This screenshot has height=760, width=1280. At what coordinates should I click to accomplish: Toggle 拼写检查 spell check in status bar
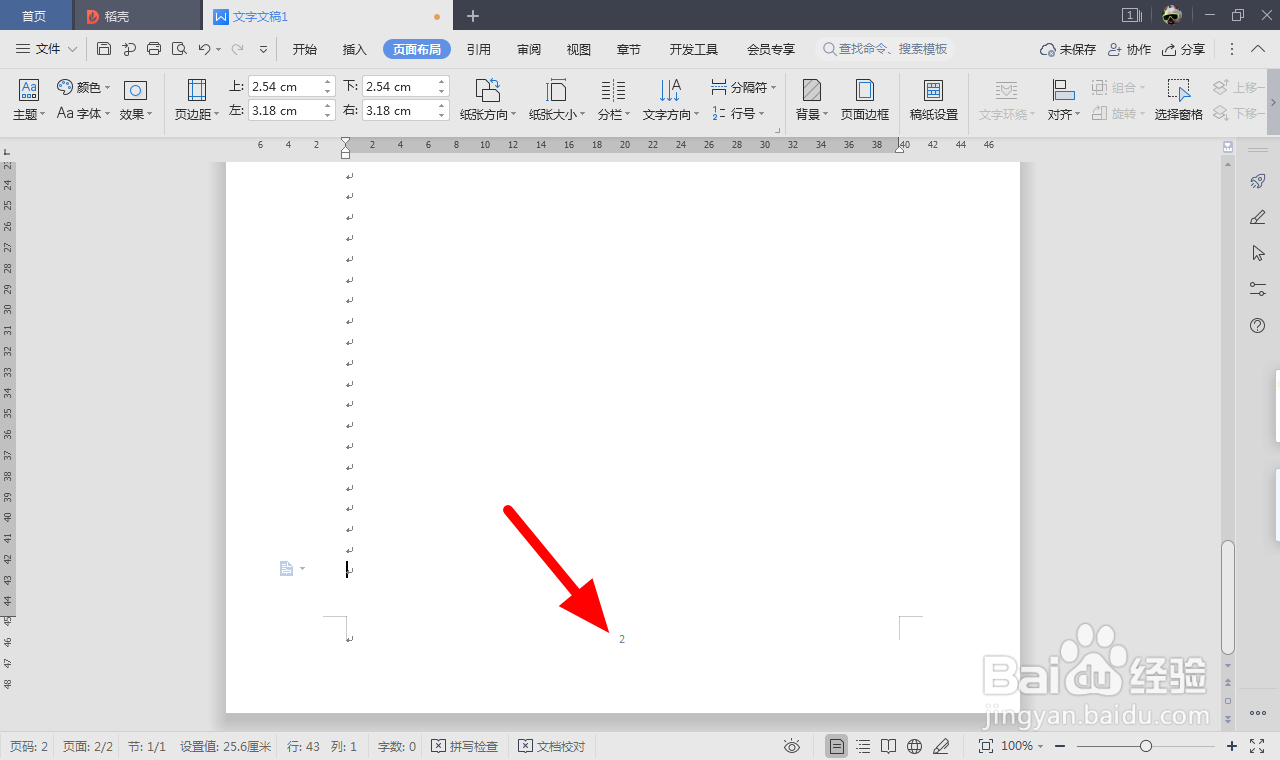(465, 746)
